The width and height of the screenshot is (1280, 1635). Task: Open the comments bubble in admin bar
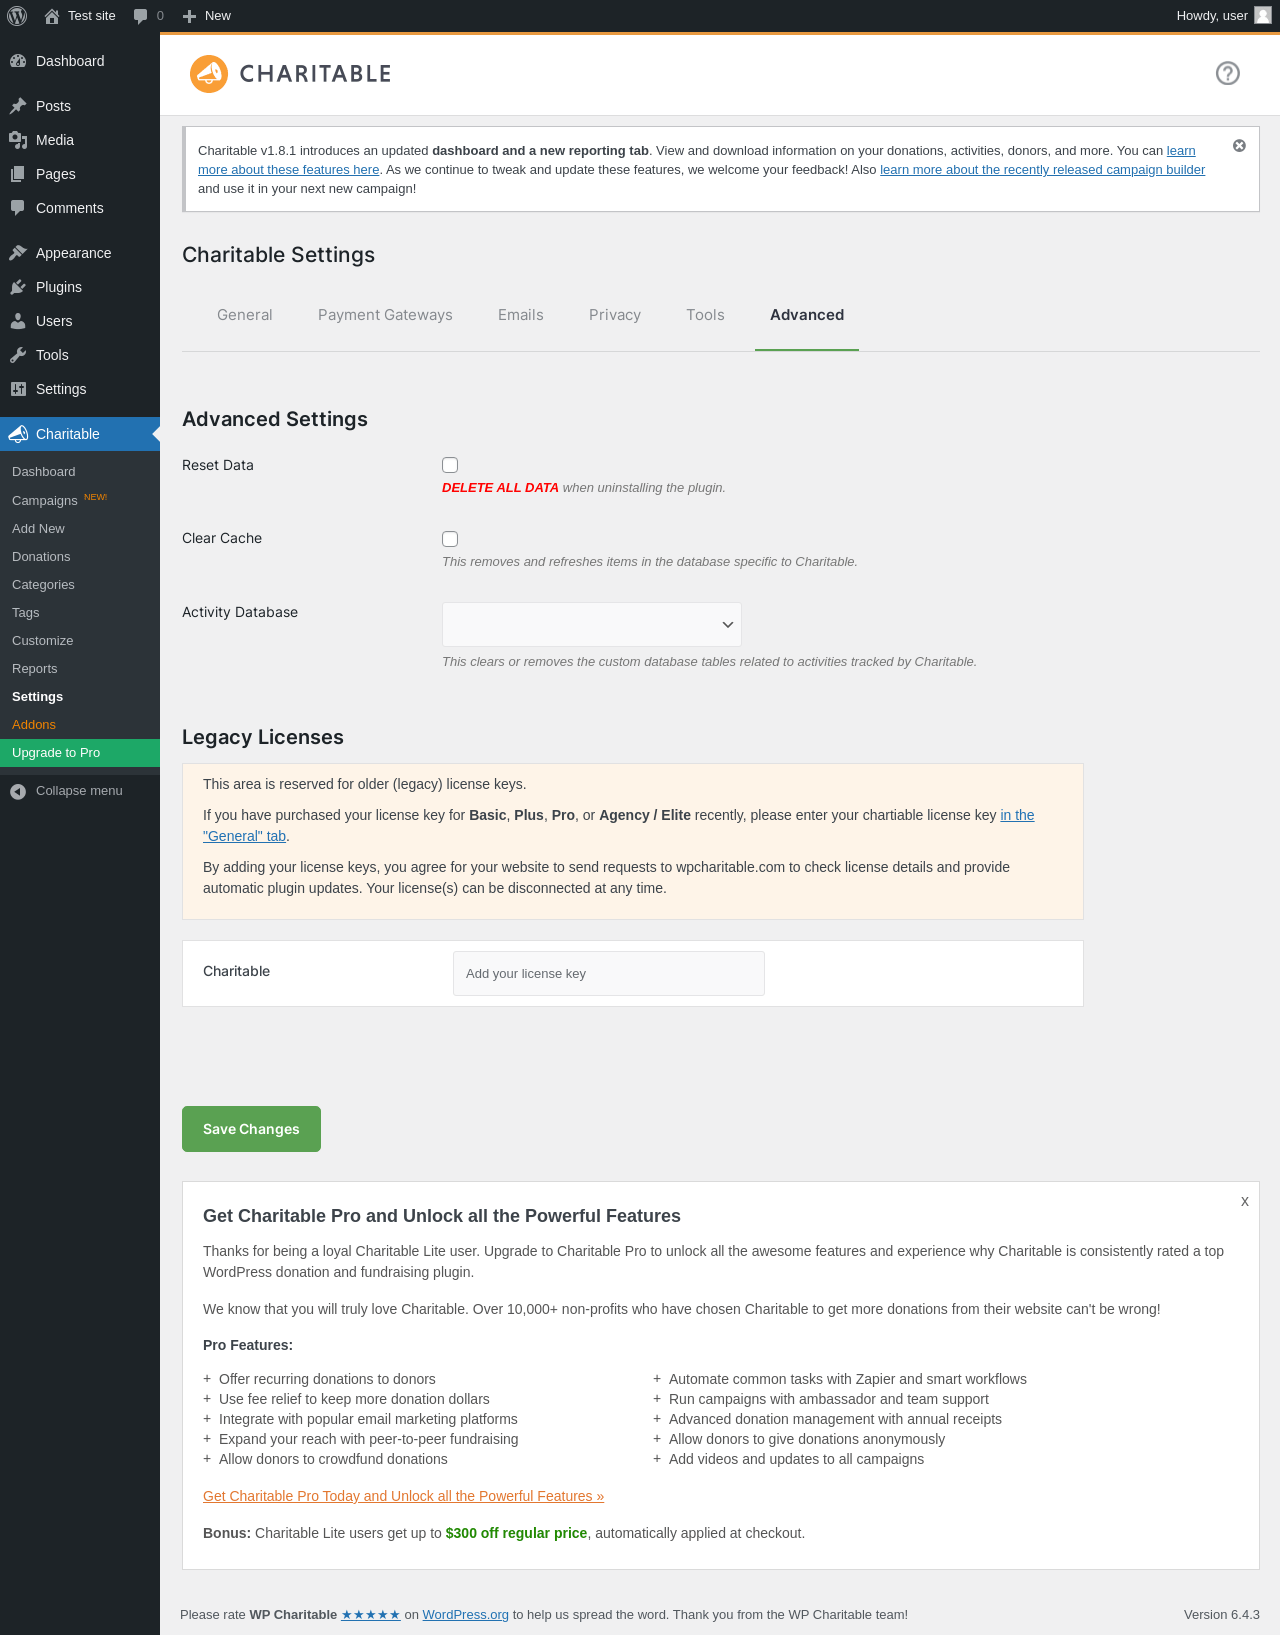tap(148, 16)
